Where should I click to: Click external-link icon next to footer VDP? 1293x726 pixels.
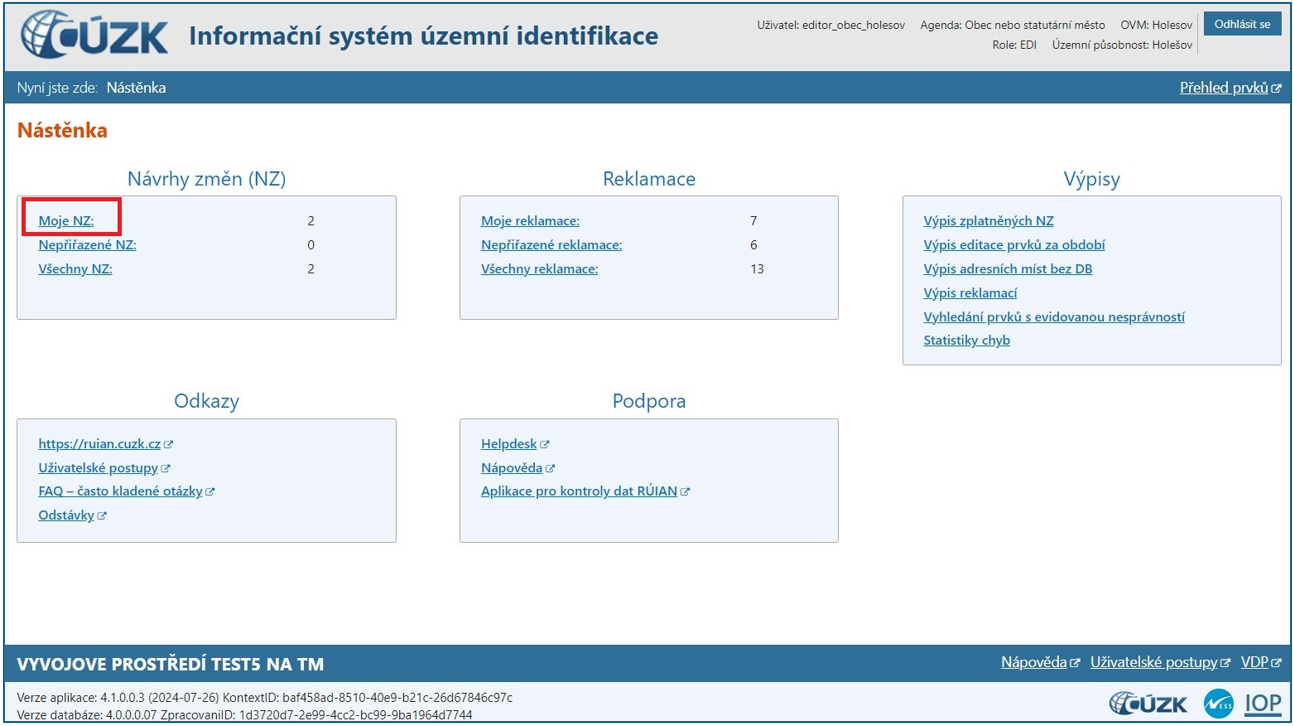(1276, 663)
